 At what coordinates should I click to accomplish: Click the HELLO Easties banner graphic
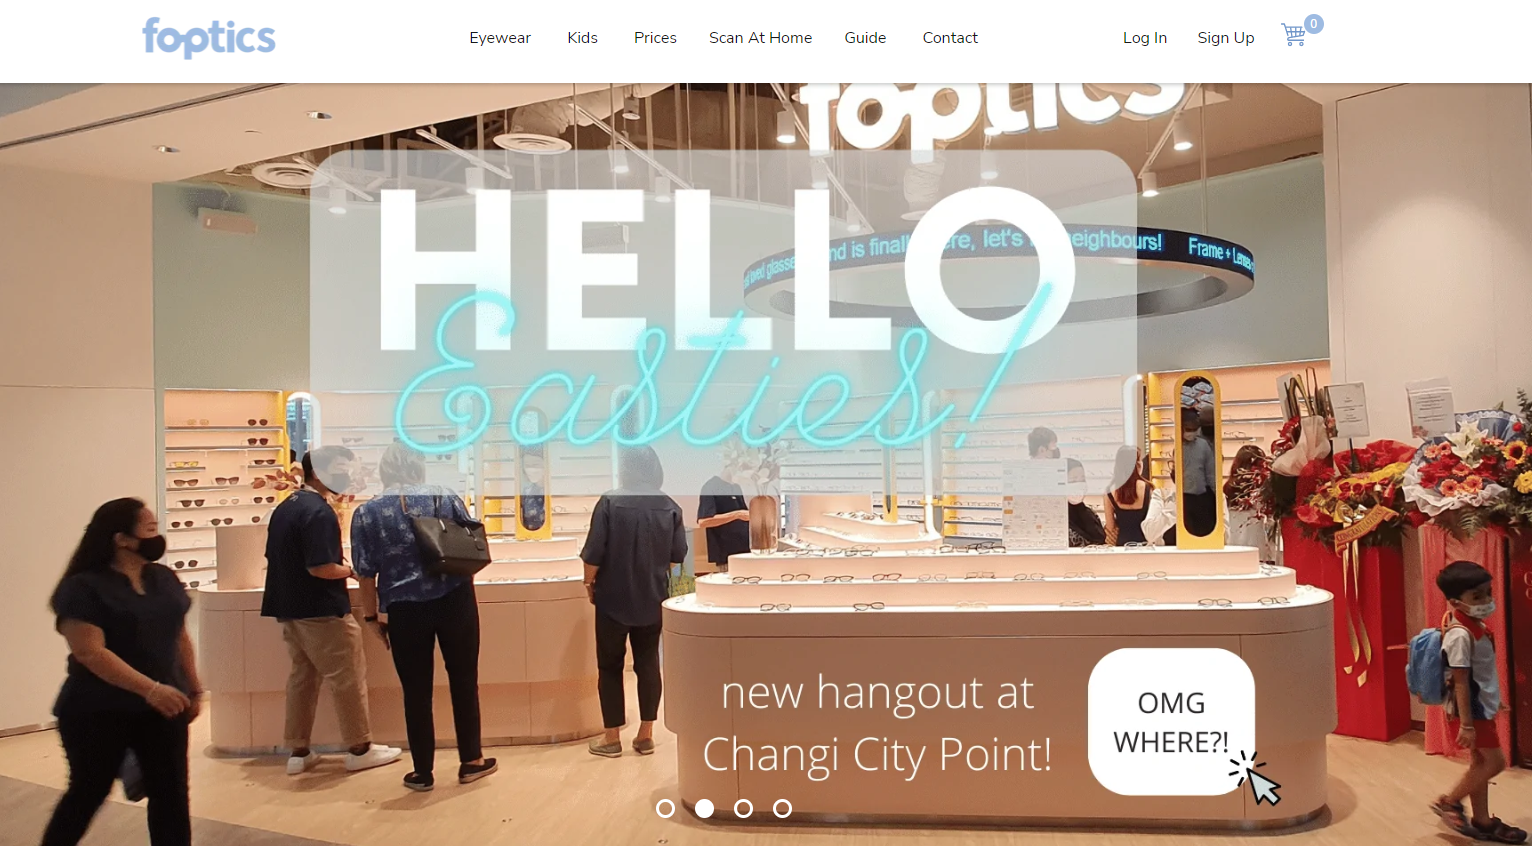723,322
